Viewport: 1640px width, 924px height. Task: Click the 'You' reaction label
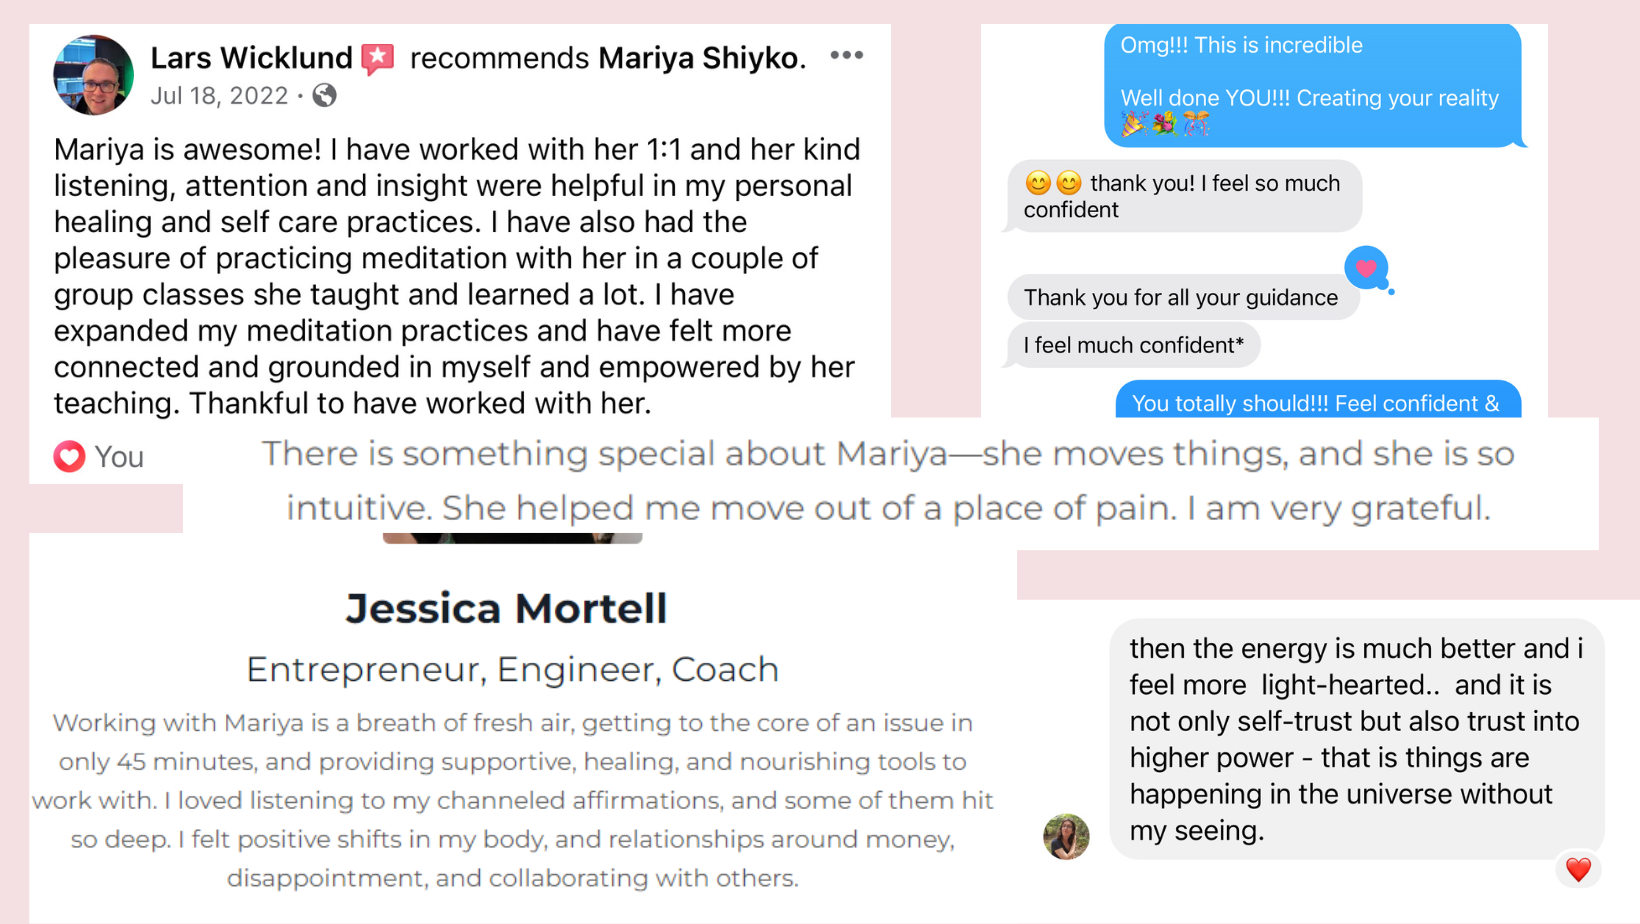click(x=119, y=457)
